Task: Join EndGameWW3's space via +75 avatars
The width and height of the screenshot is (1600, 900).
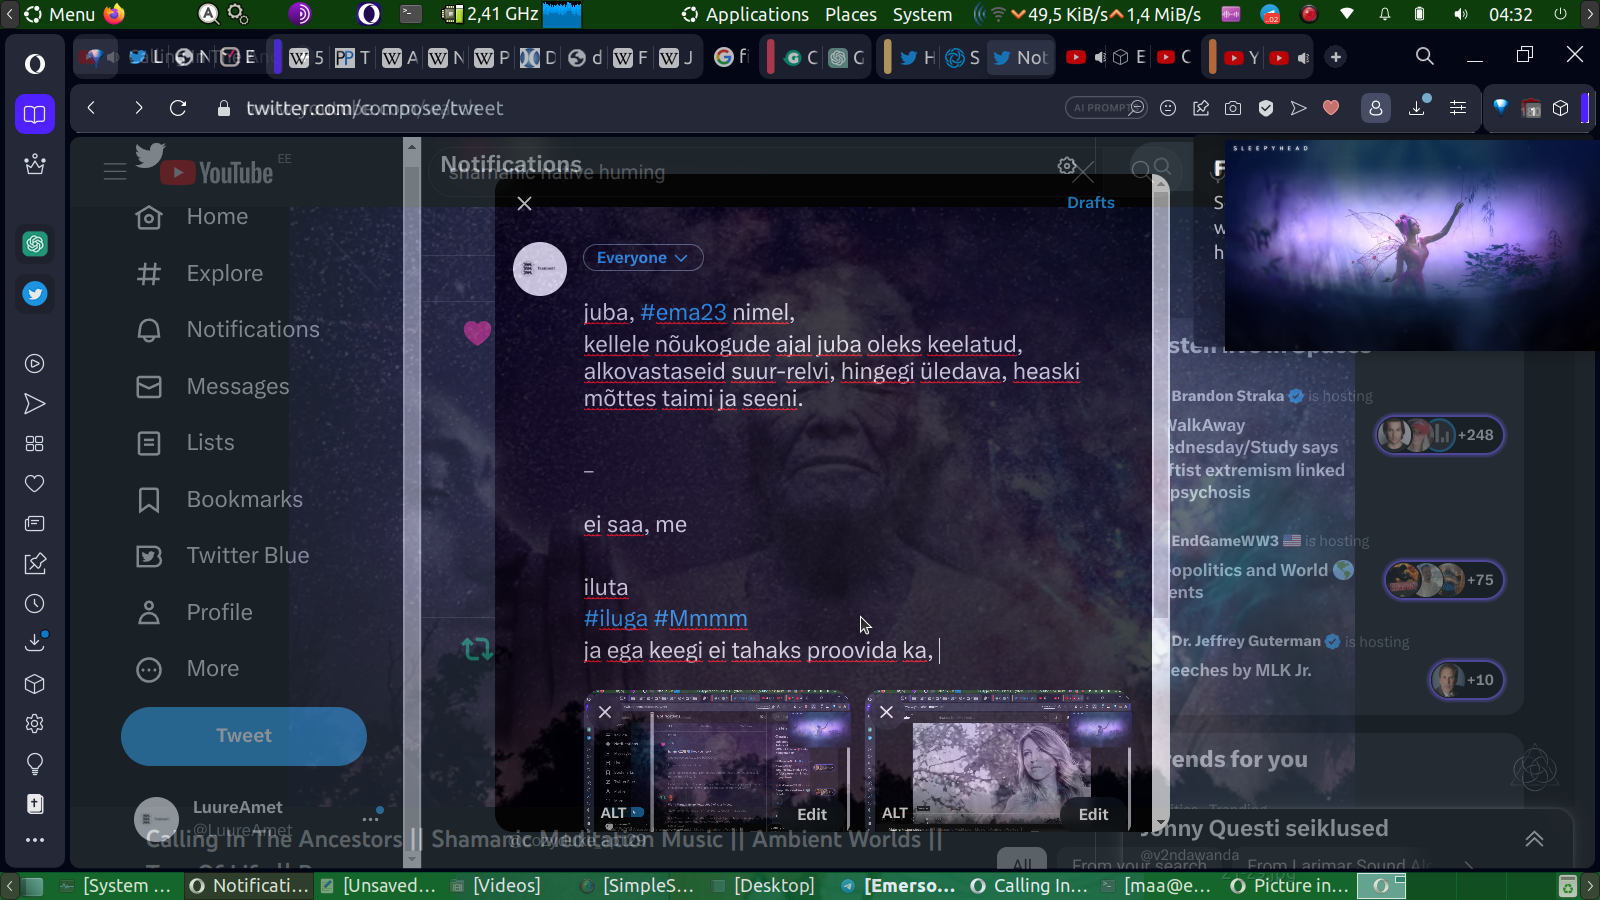Action: [1444, 580]
